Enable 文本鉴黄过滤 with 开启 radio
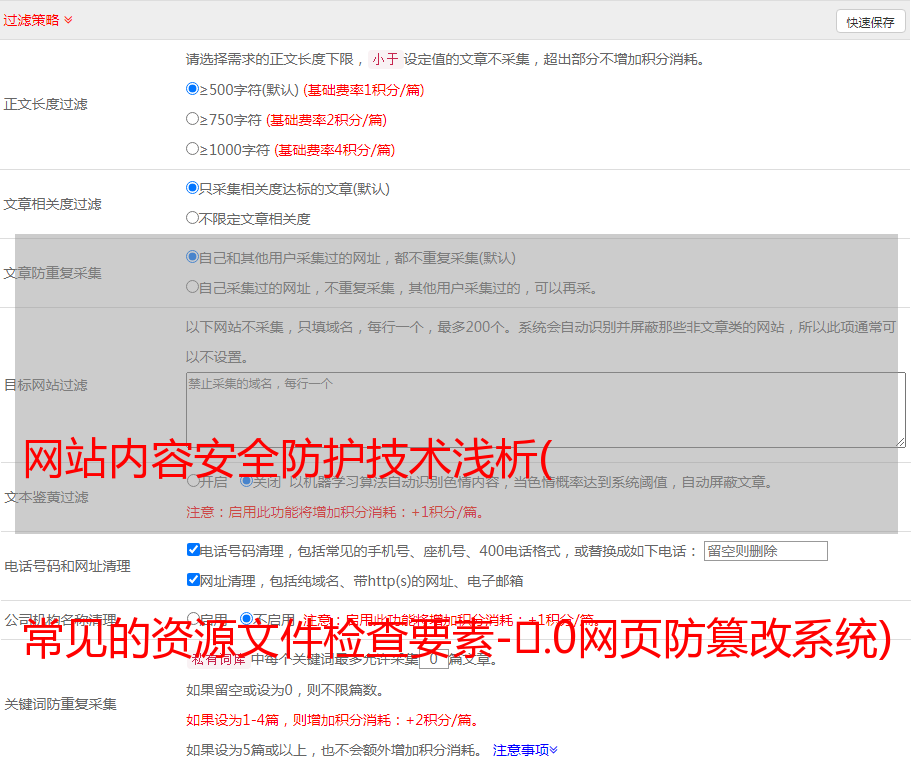The height and width of the screenshot is (768, 912). coord(193,481)
